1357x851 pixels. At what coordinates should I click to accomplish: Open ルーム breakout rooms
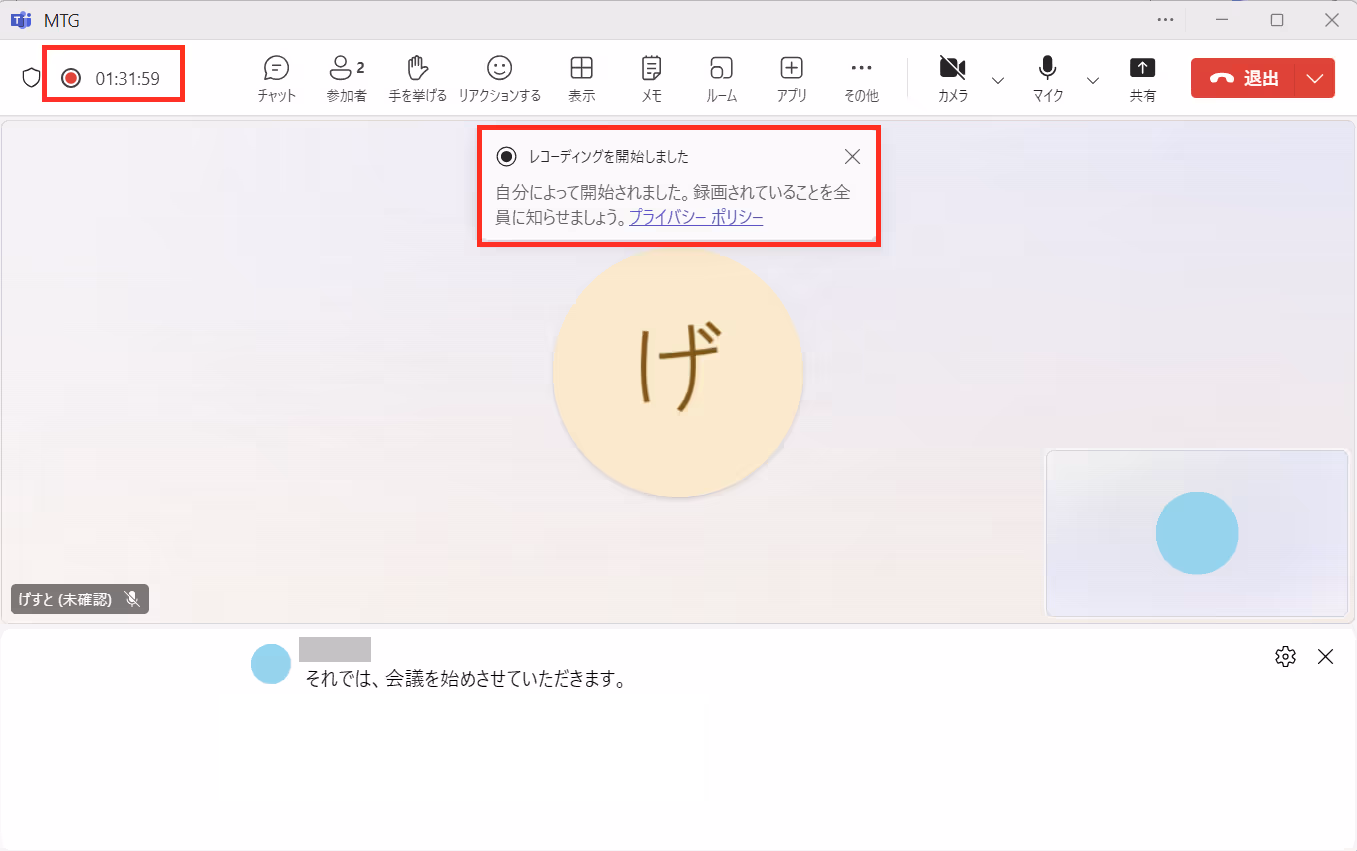(721, 79)
